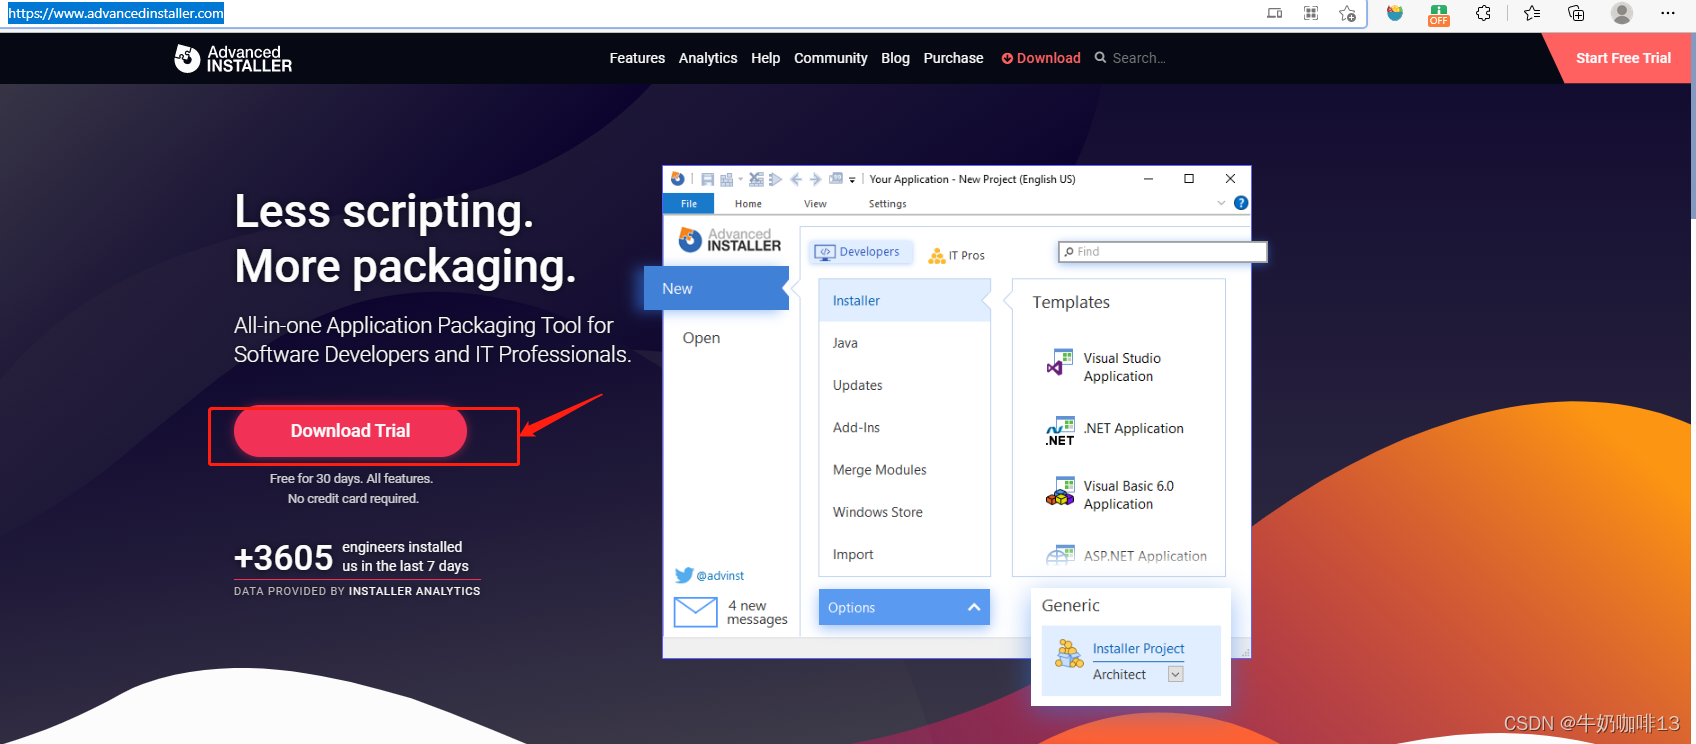Click the Twitter bird icon
Image resolution: width=1696 pixels, height=744 pixels.
click(684, 575)
